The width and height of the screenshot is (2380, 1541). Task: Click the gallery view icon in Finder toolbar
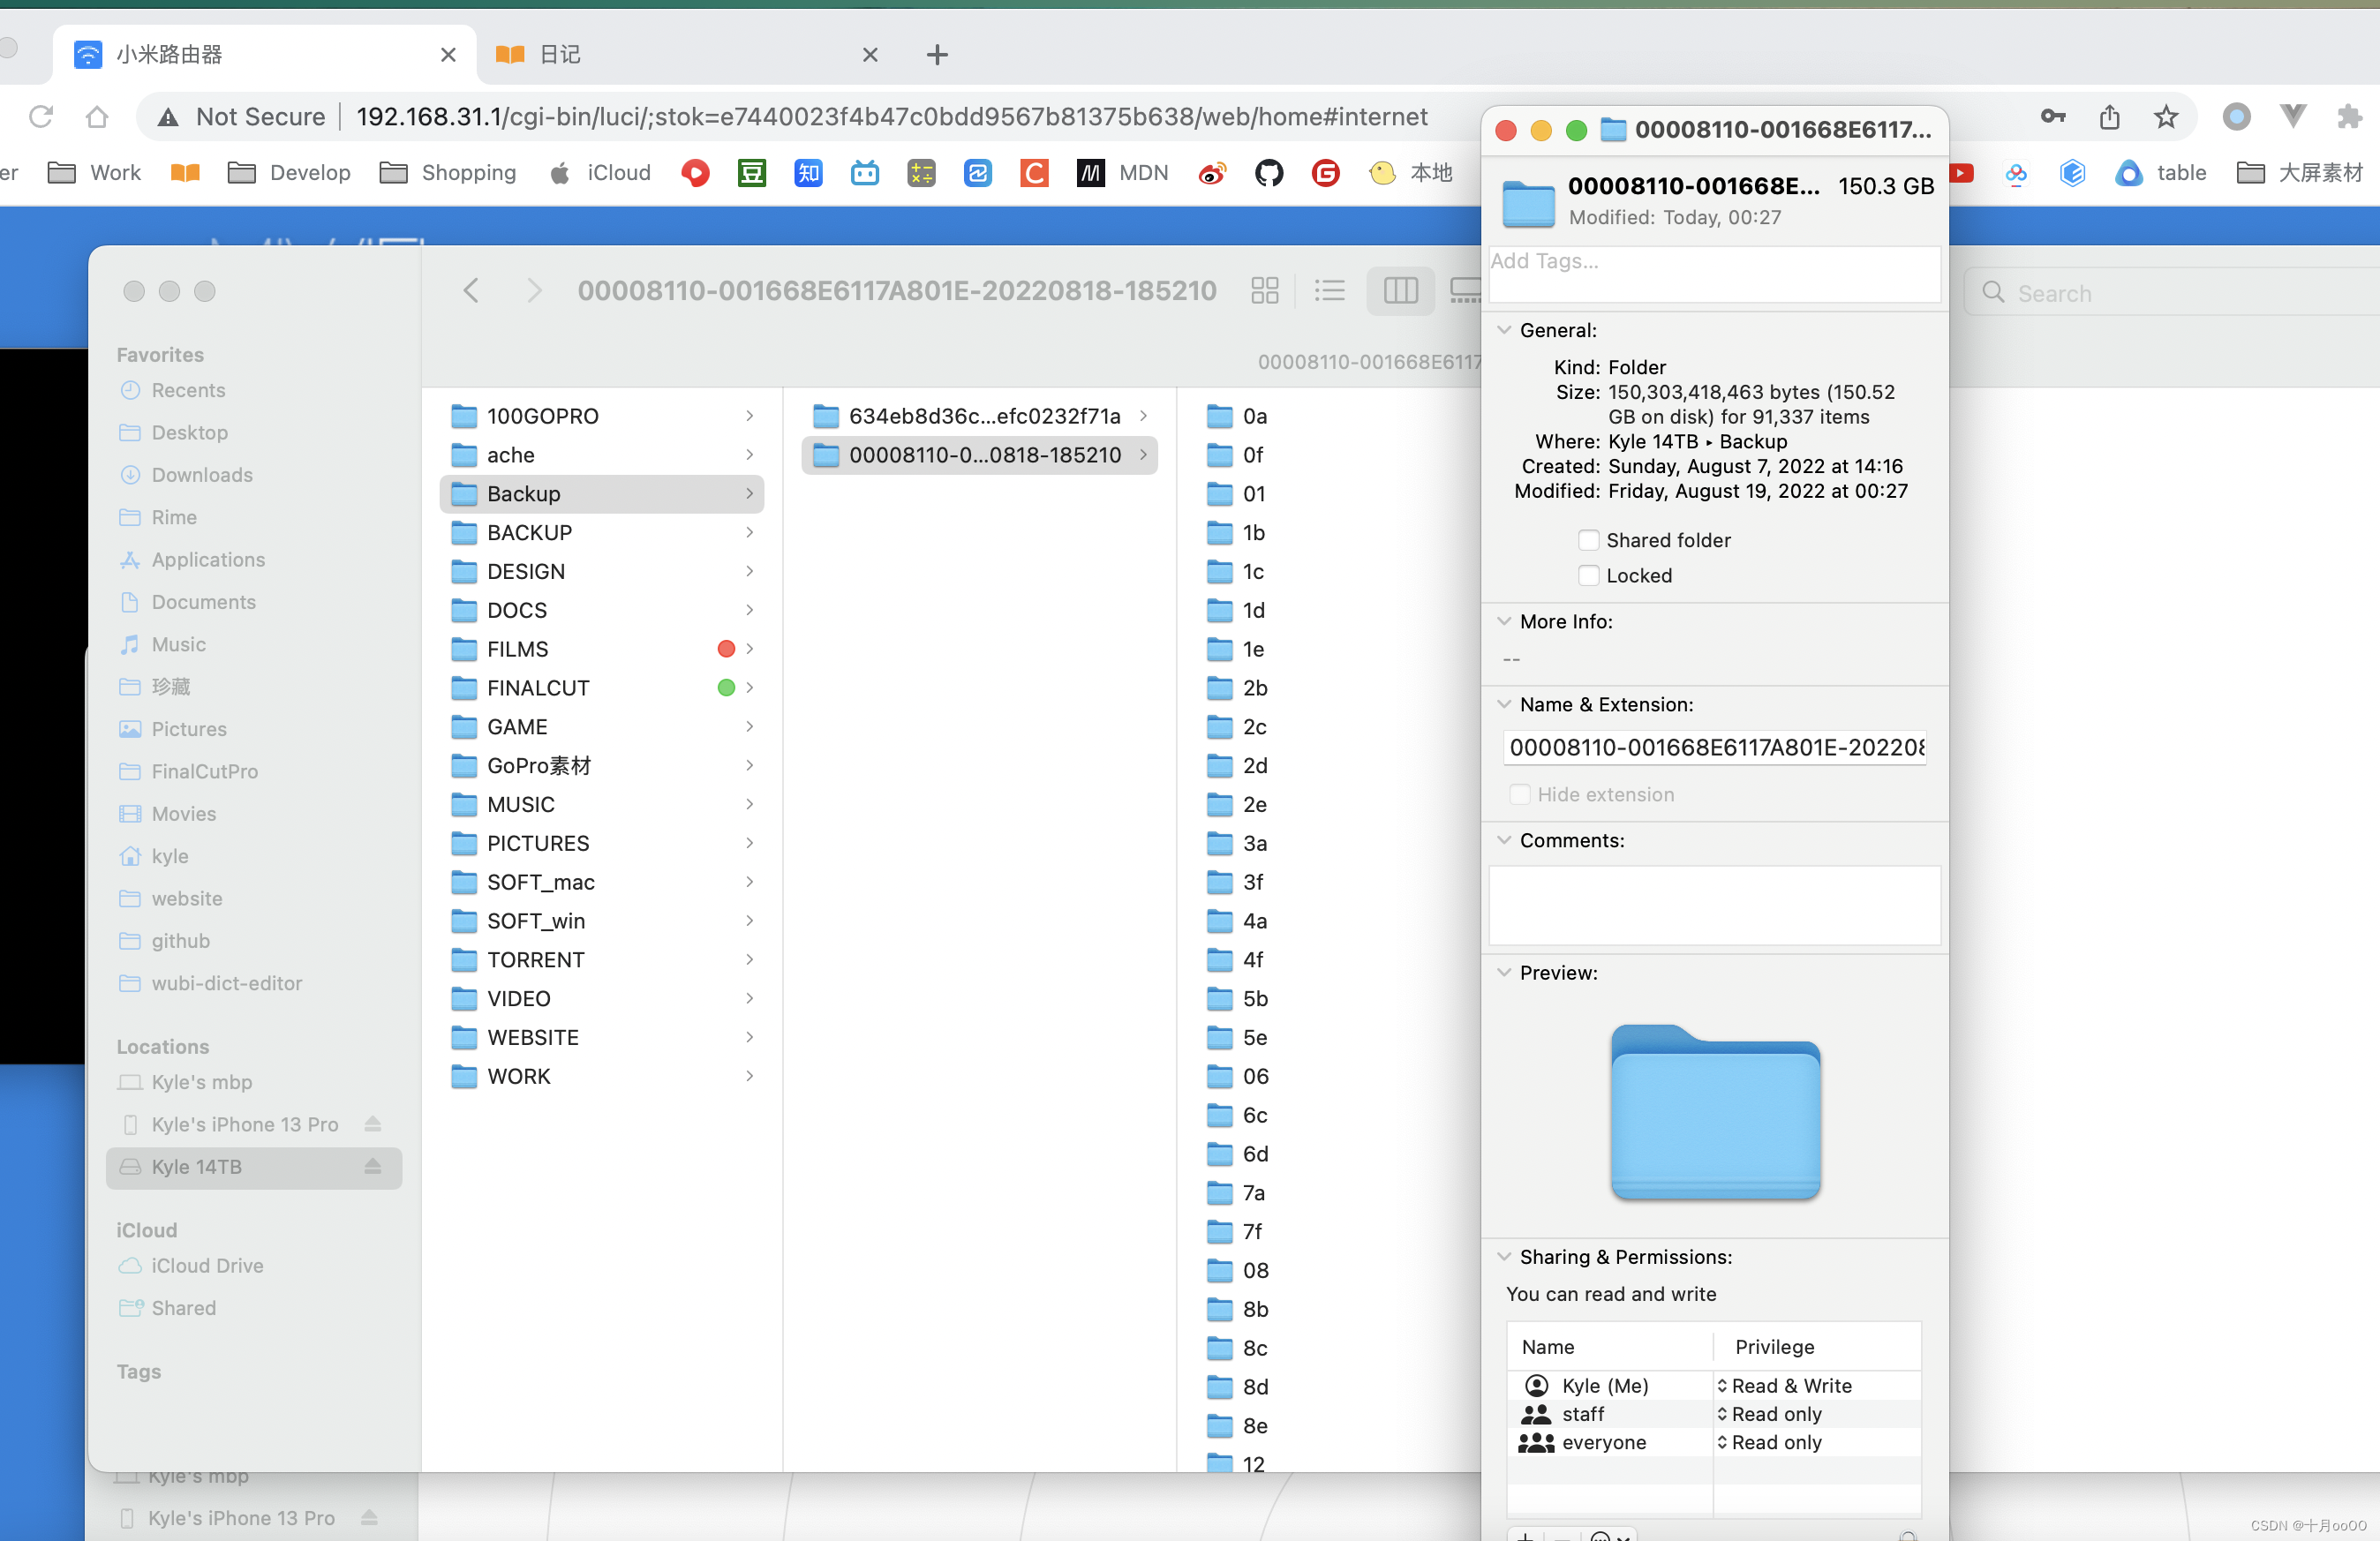1461,291
